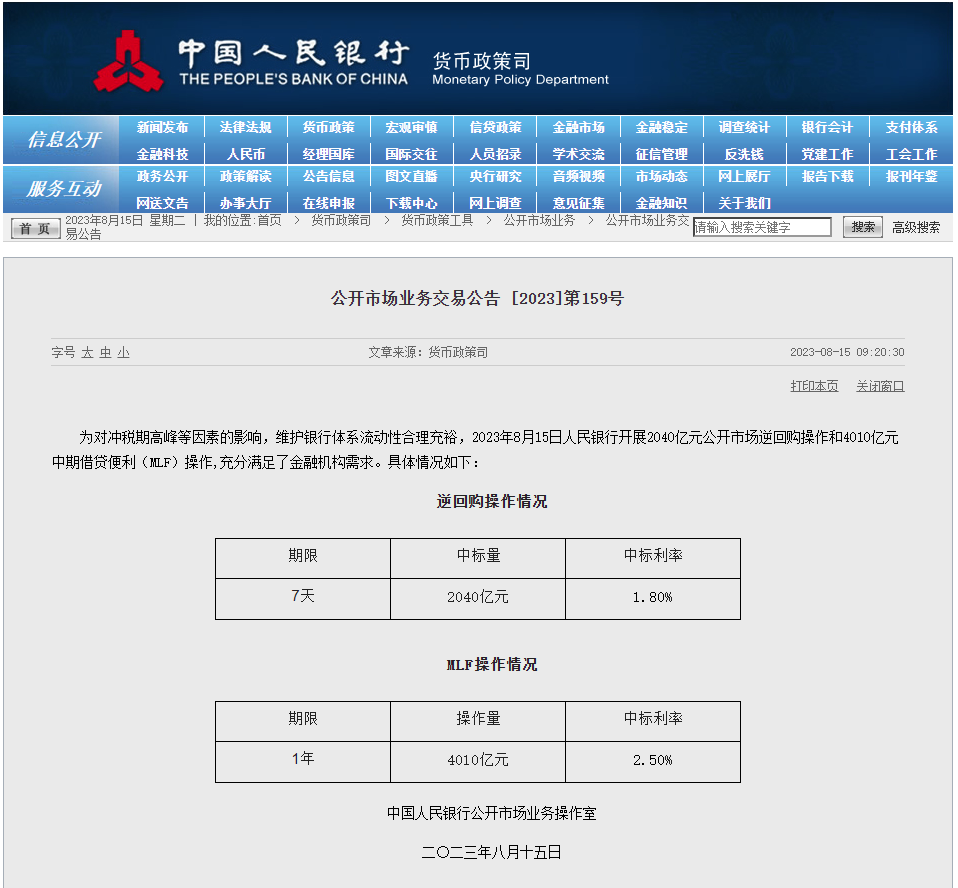Navigate to 货币政策工具 breadcrumb

pyautogui.click(x=437, y=220)
